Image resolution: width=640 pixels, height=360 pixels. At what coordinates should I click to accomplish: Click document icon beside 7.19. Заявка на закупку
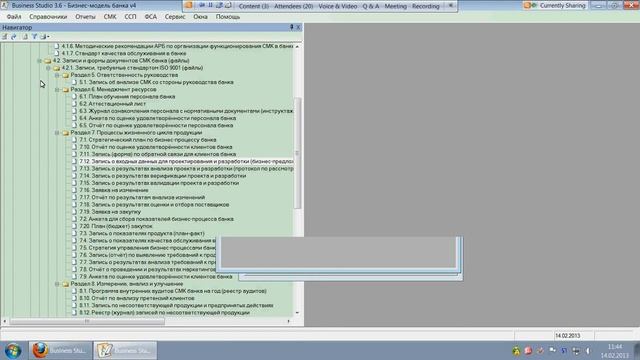coord(74,212)
